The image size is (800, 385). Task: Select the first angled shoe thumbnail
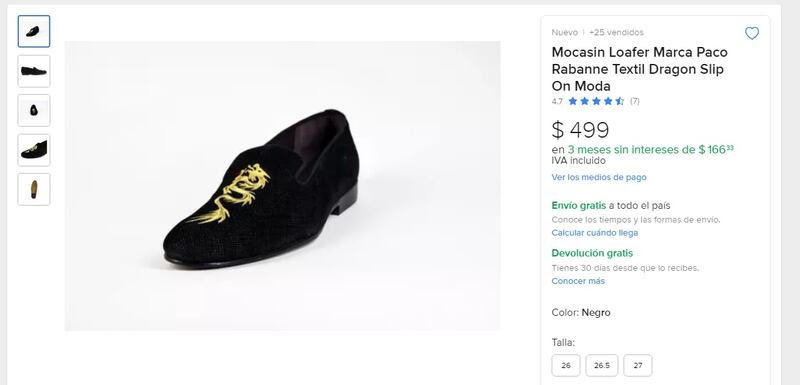click(x=34, y=31)
